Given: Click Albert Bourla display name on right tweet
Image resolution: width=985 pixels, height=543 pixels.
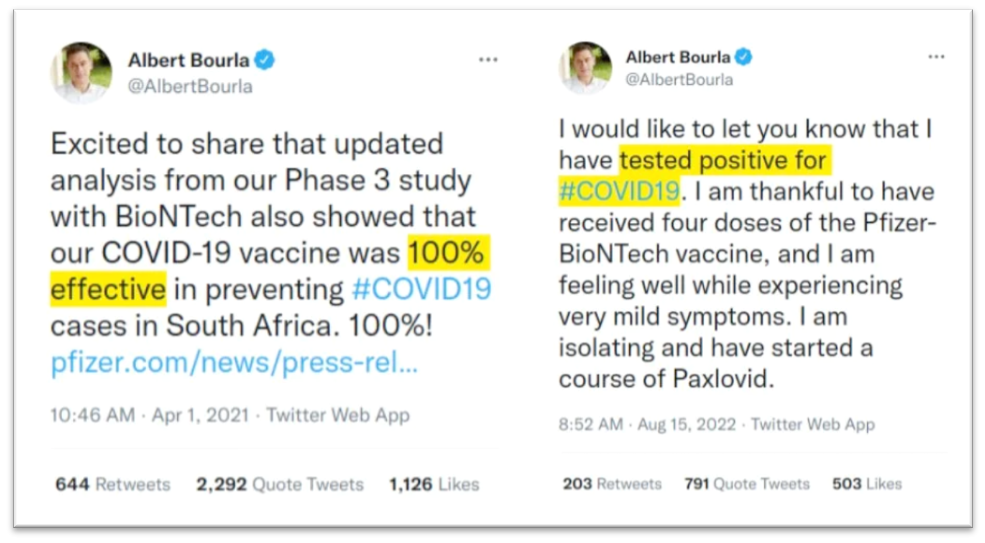Looking at the screenshot, I should point(679,56).
